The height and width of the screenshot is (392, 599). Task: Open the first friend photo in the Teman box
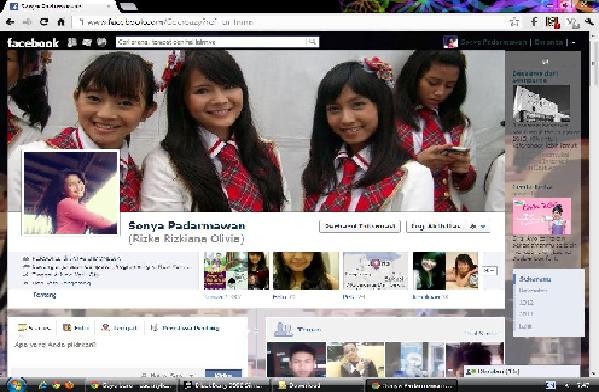coord(296,360)
